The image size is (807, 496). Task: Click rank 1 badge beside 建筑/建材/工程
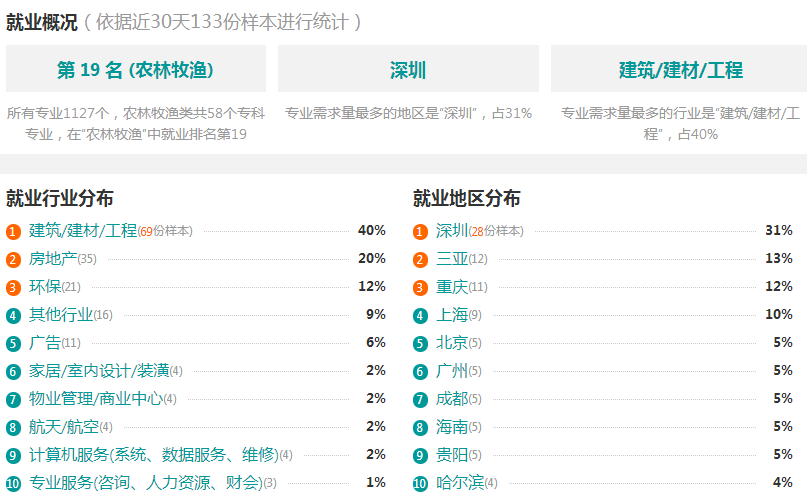13,232
